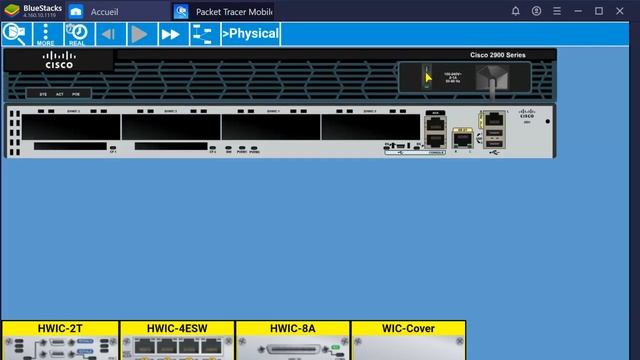
Task: Step back in simulation playback
Action: (110, 34)
